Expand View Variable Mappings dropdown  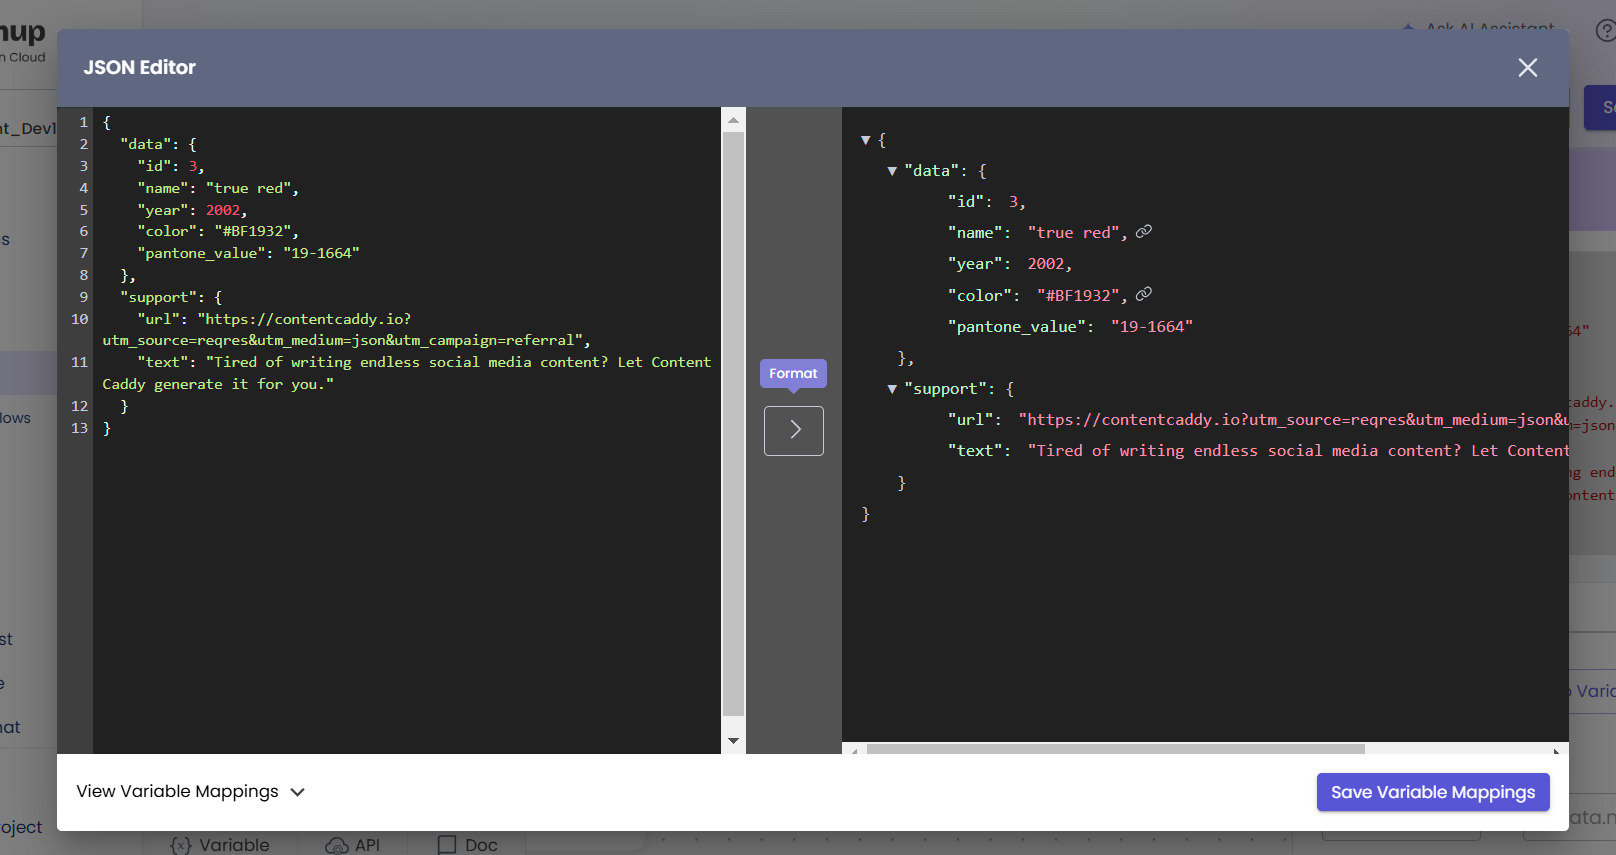[191, 791]
